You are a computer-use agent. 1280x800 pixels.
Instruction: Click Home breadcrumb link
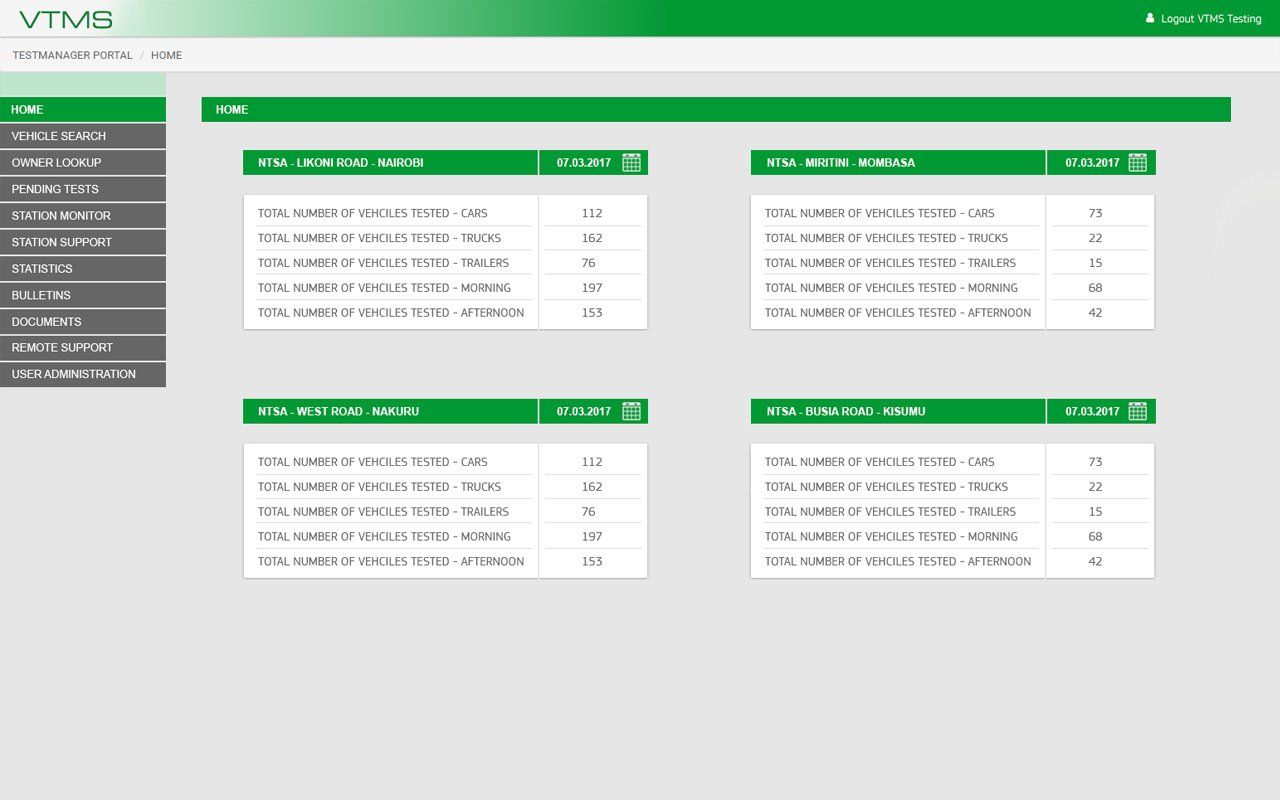(x=166, y=55)
